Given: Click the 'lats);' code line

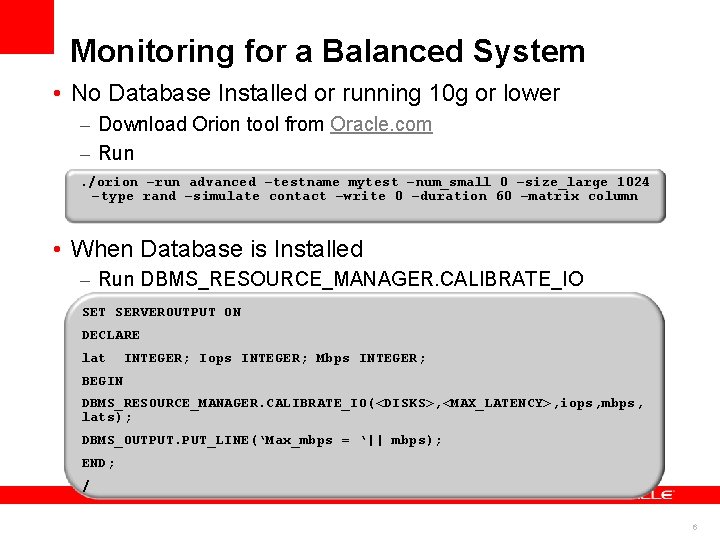Looking at the screenshot, I should 107,417.
